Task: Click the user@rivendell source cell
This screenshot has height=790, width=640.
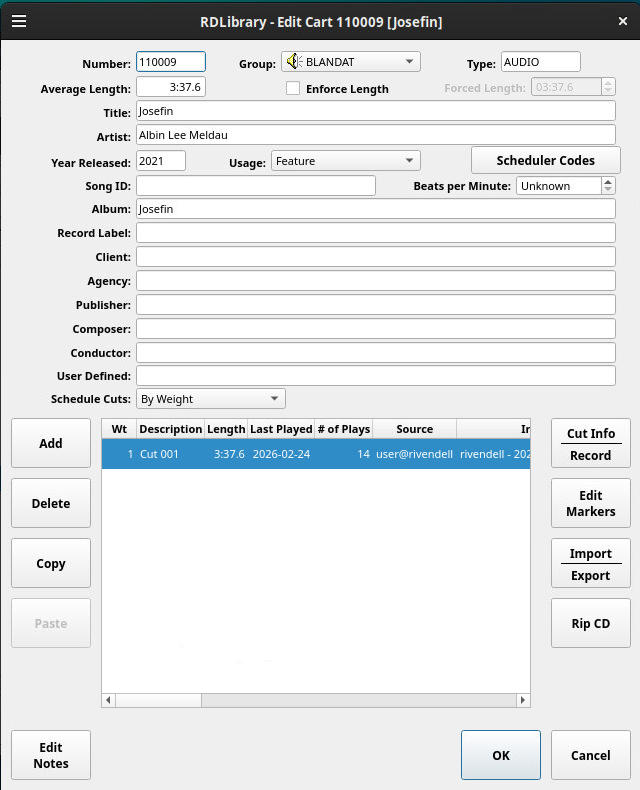Action: tap(414, 454)
